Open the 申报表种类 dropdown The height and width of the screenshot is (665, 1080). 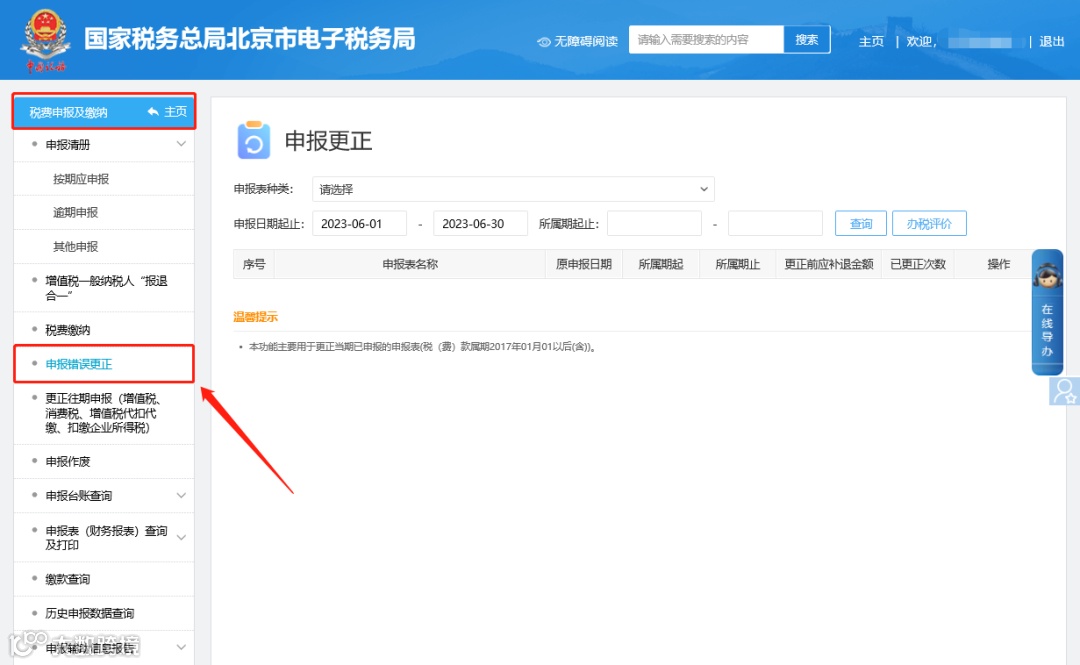pos(513,189)
